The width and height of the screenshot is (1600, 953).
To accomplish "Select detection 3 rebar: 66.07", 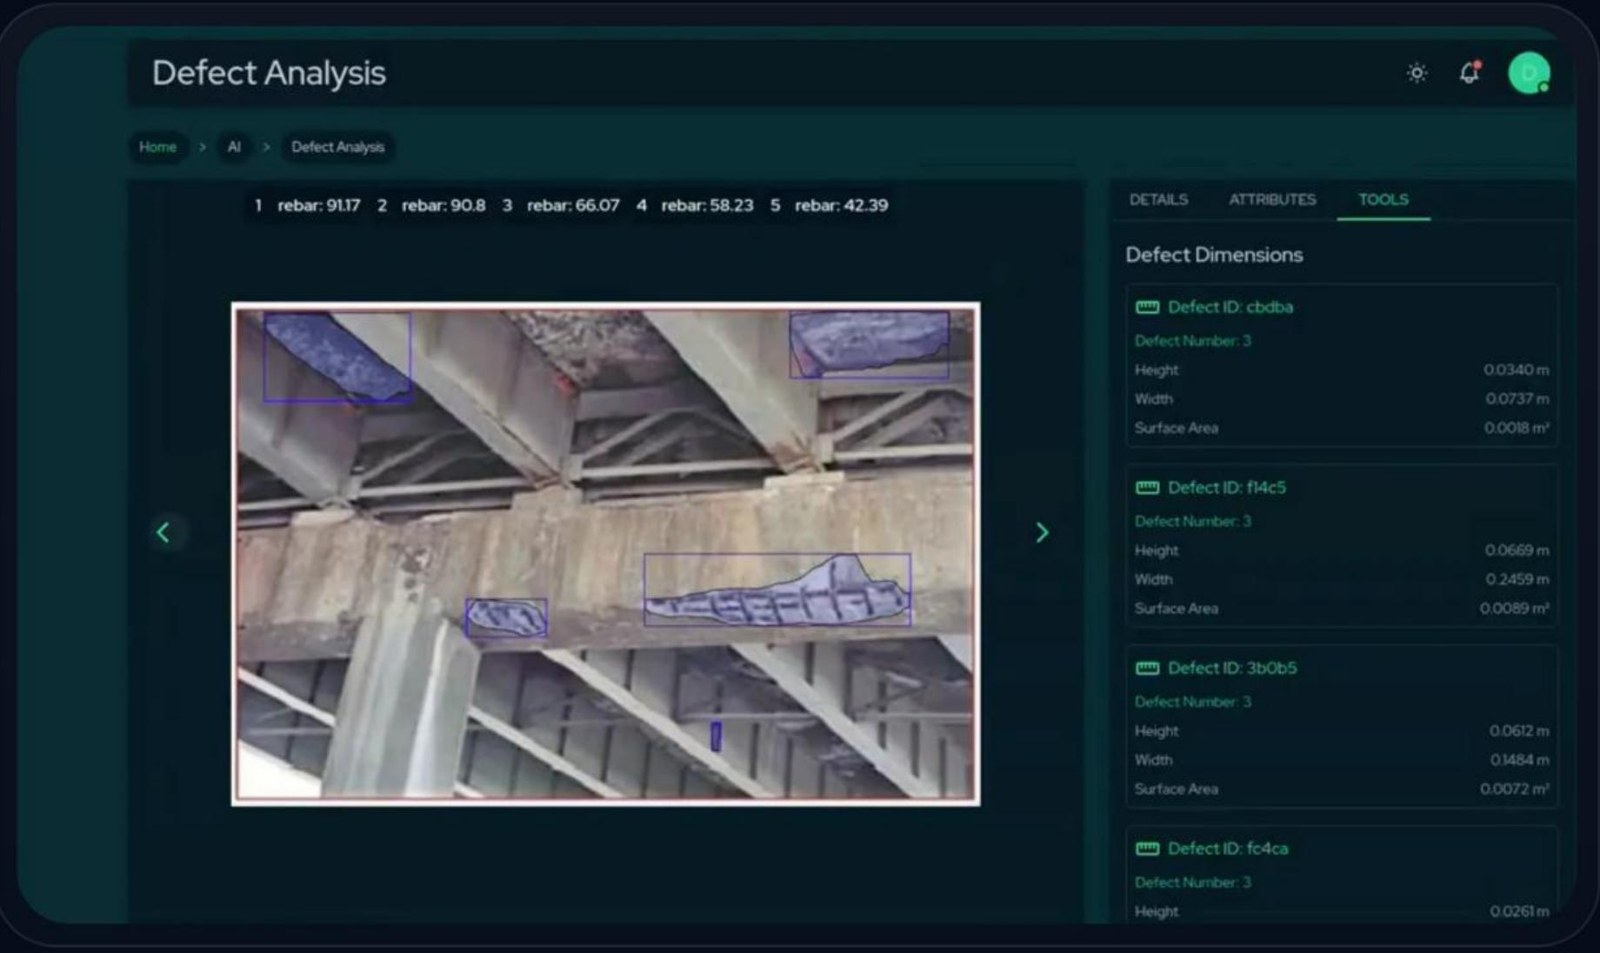I will pyautogui.click(x=560, y=205).
